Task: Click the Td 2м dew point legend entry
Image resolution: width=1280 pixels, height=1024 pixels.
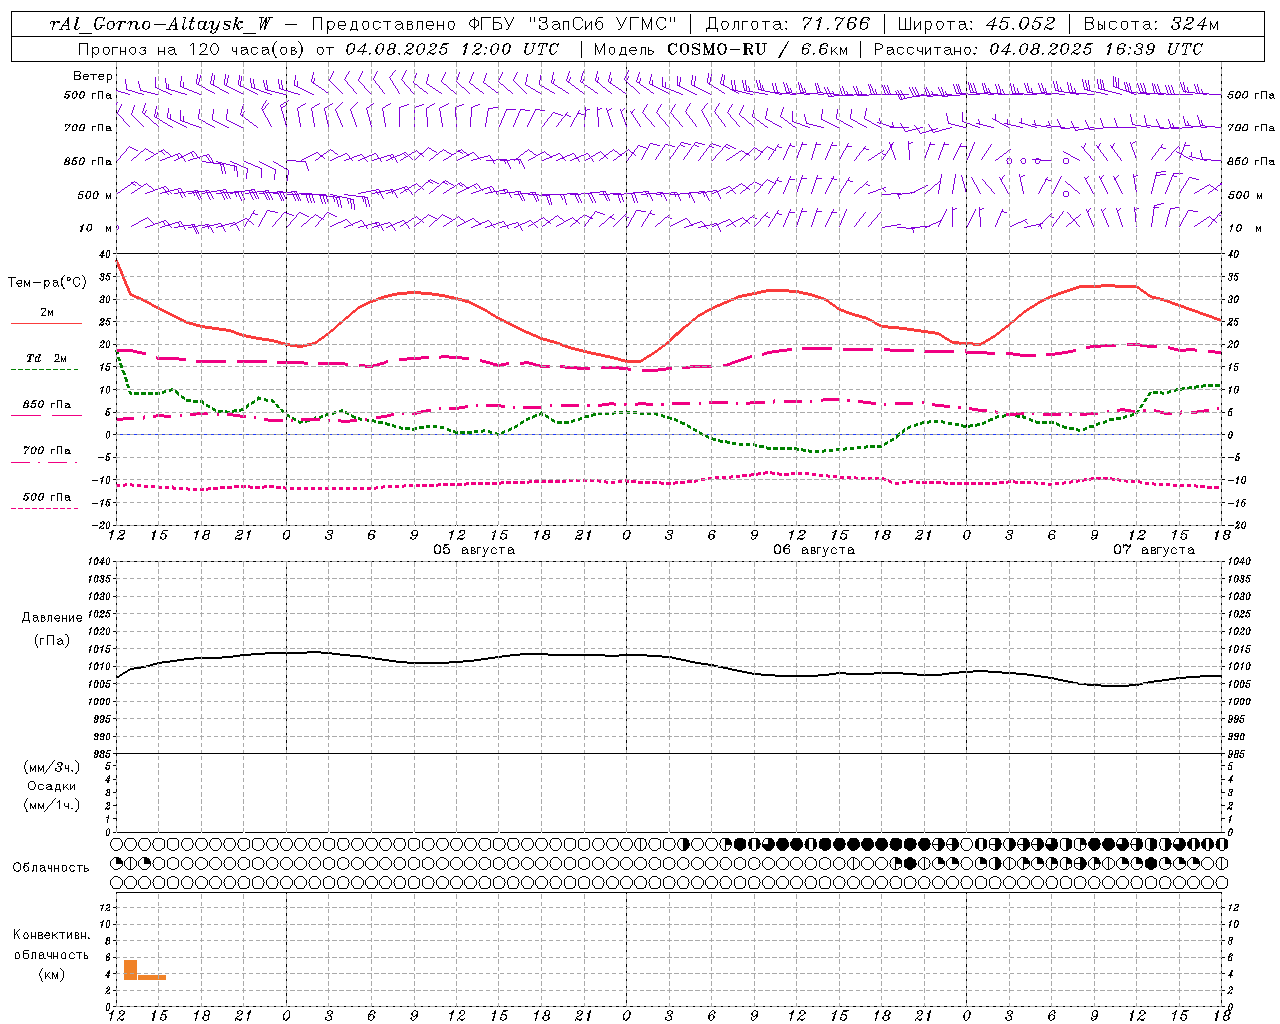Action: pos(47,358)
